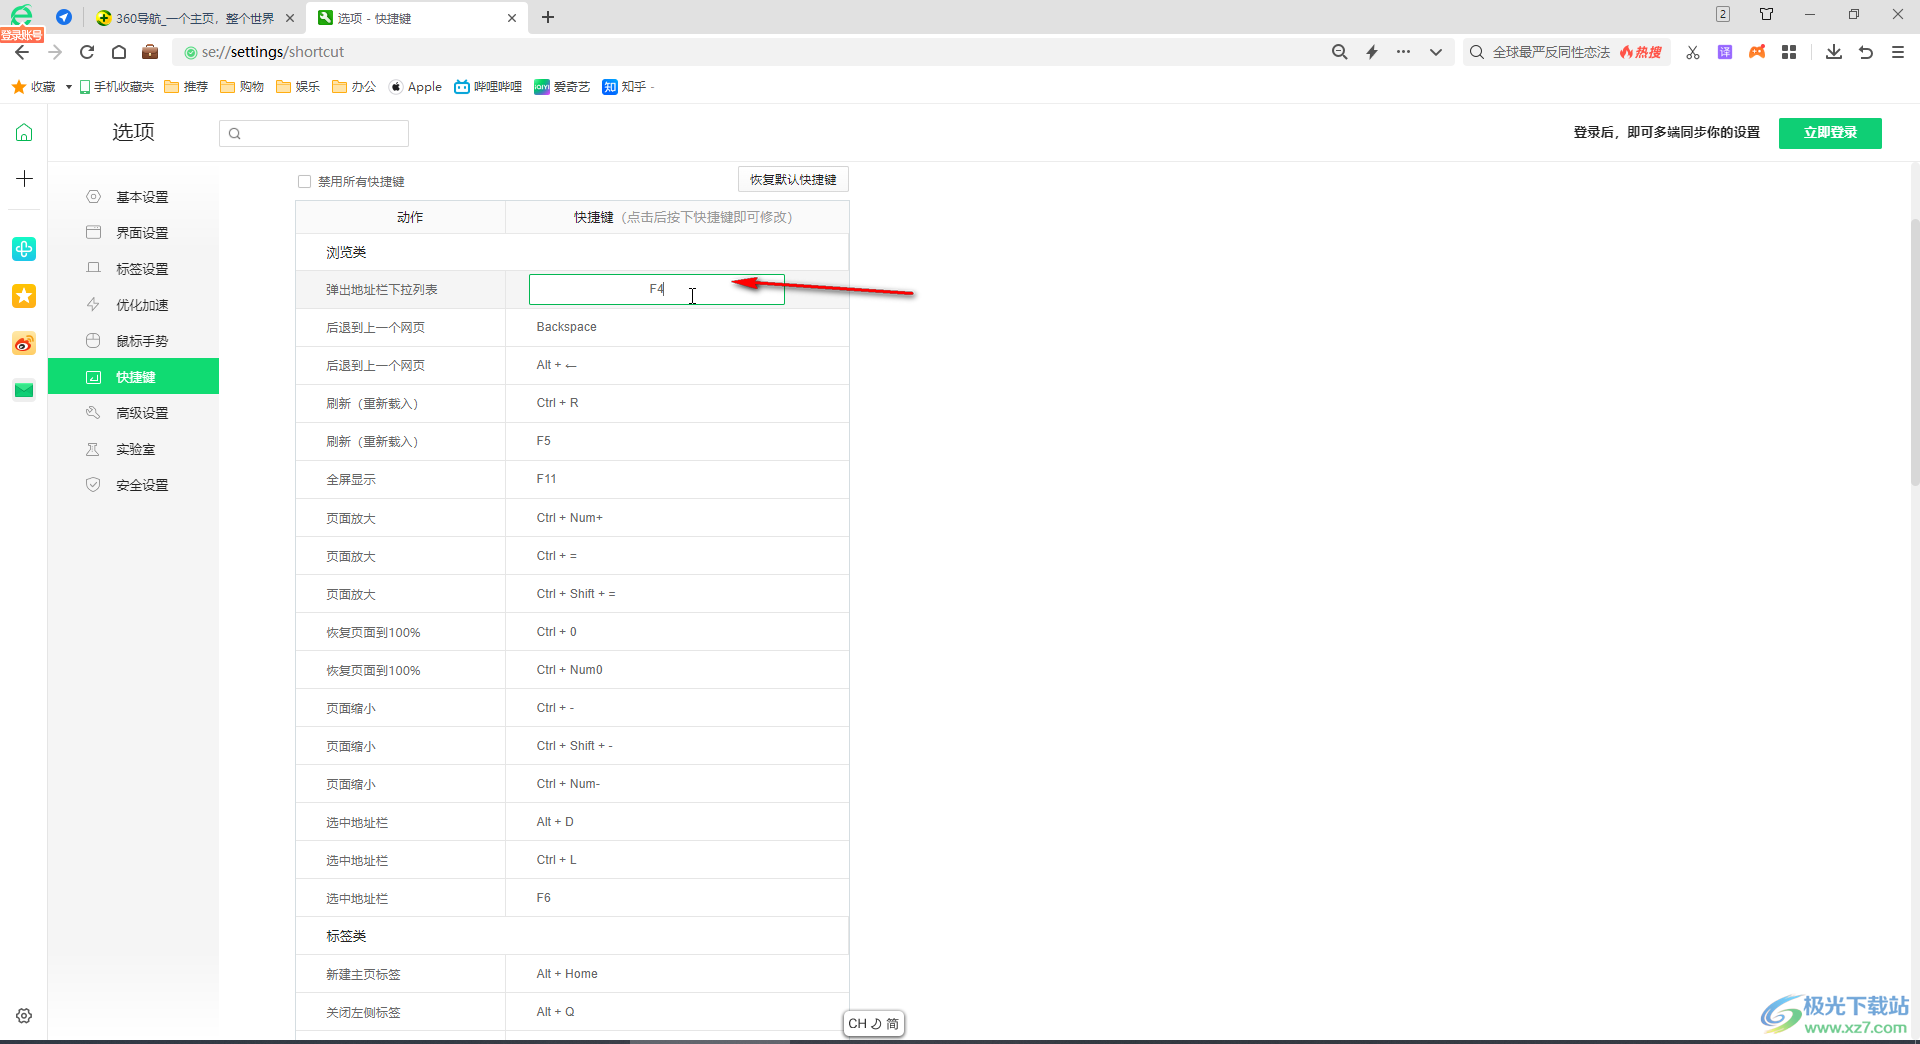This screenshot has height=1044, width=1920.
Task: Click the Ctrl + R shortcut cell
Action: (677, 403)
